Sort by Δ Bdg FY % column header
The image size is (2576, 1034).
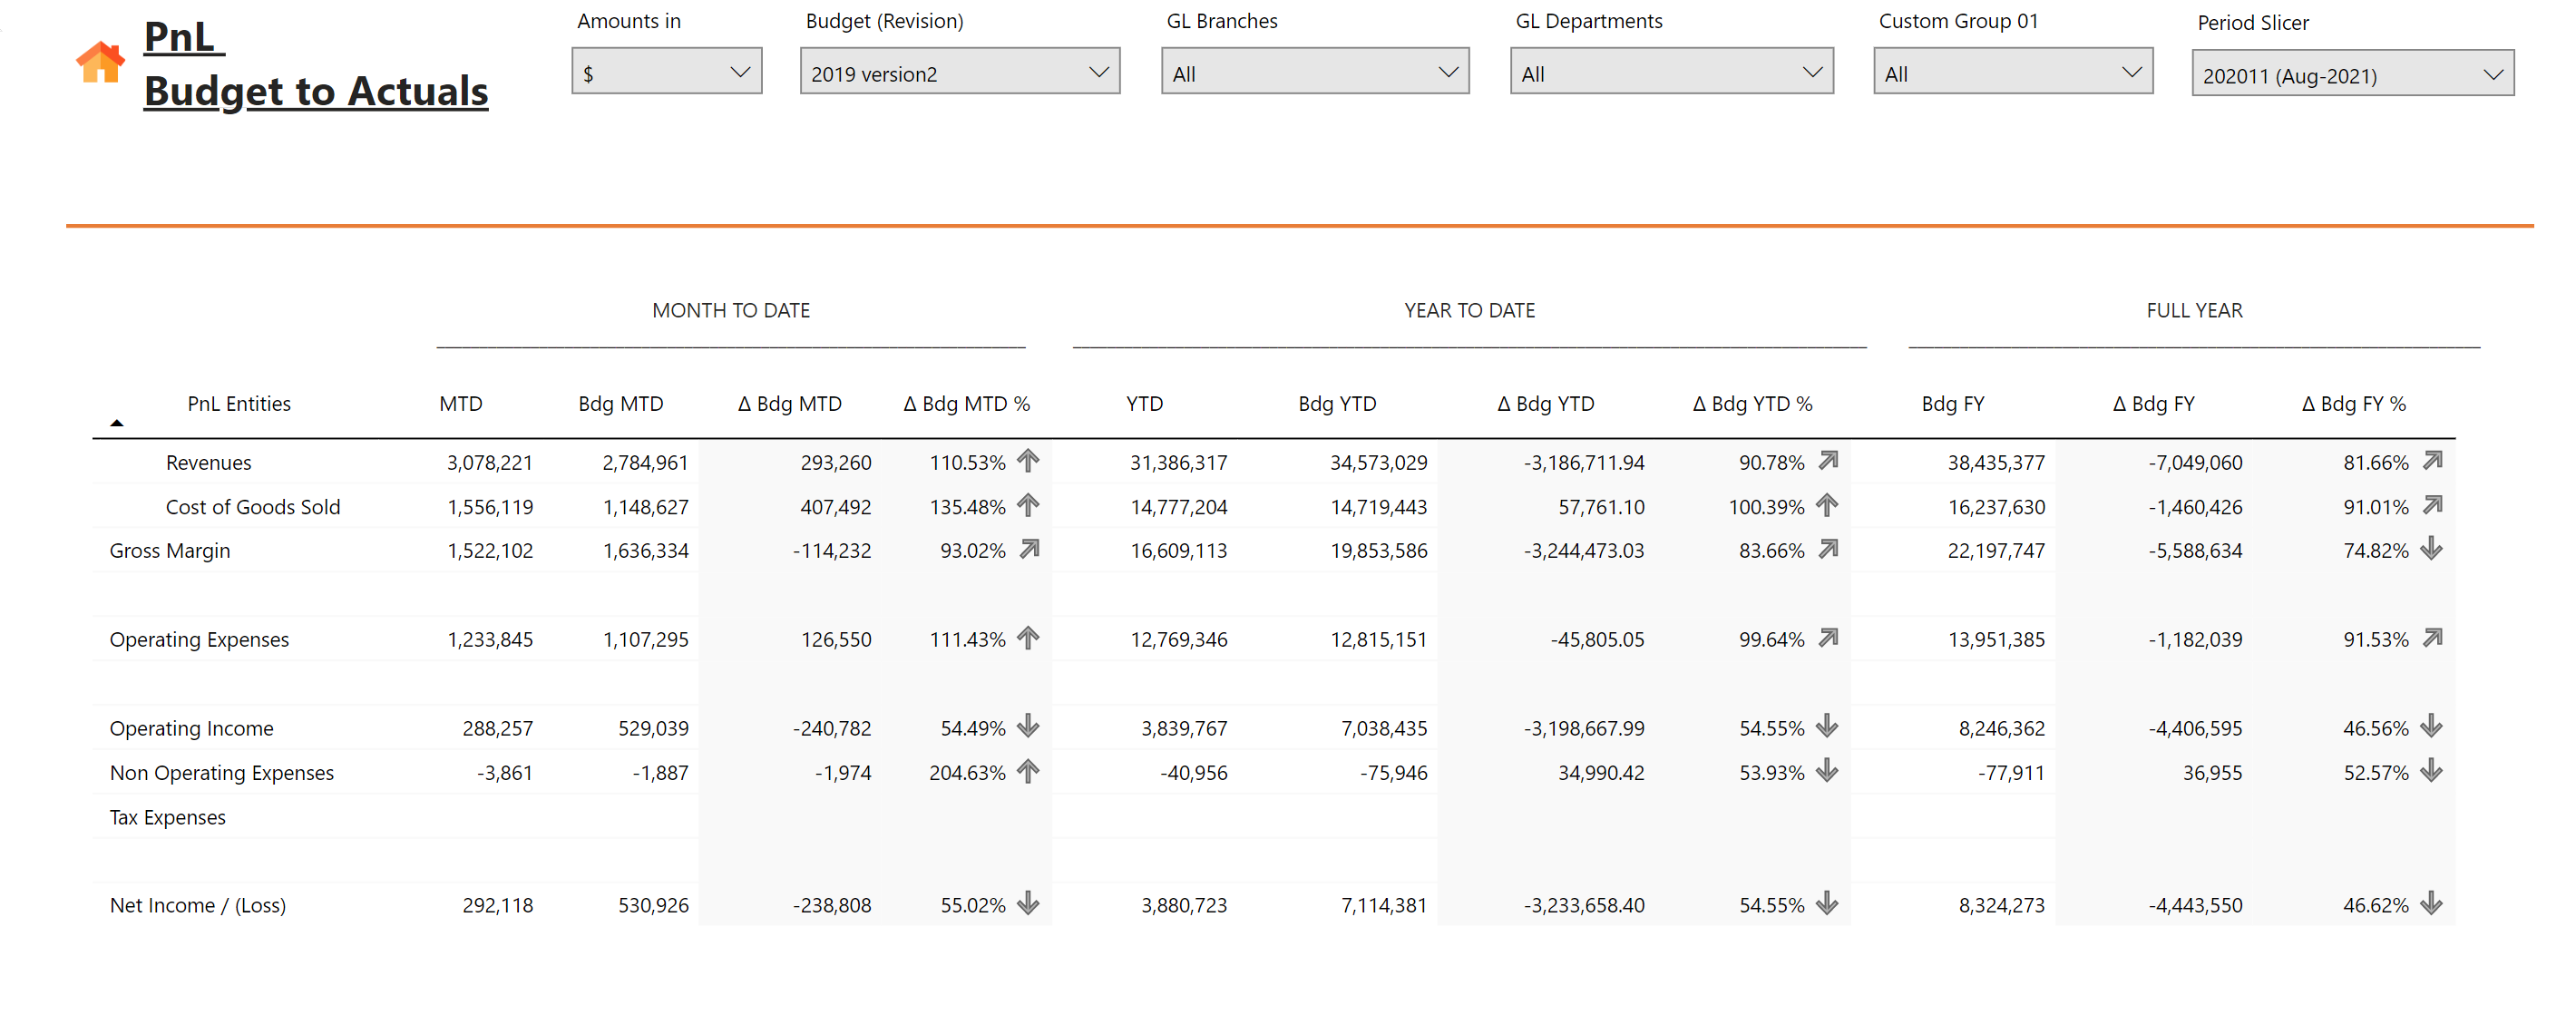(x=2353, y=404)
